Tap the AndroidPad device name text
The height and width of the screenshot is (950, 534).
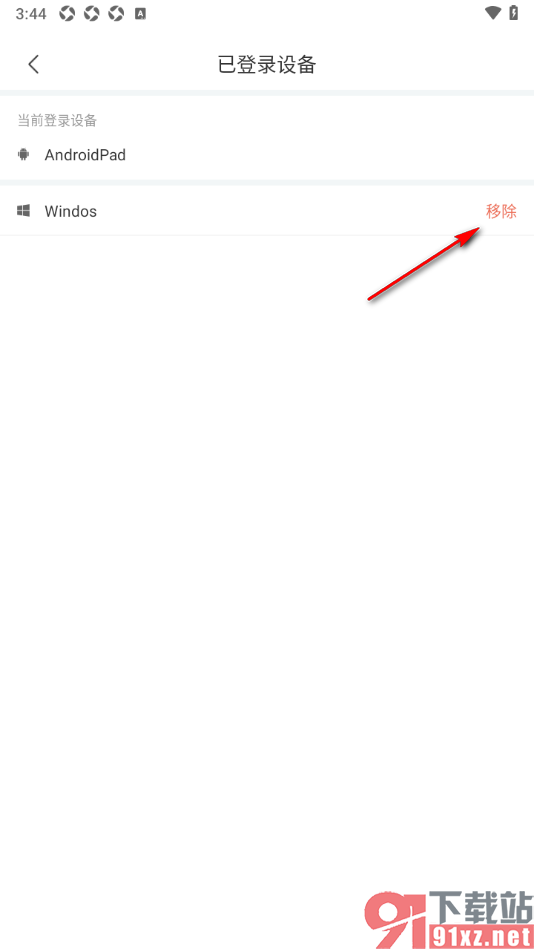click(85, 155)
